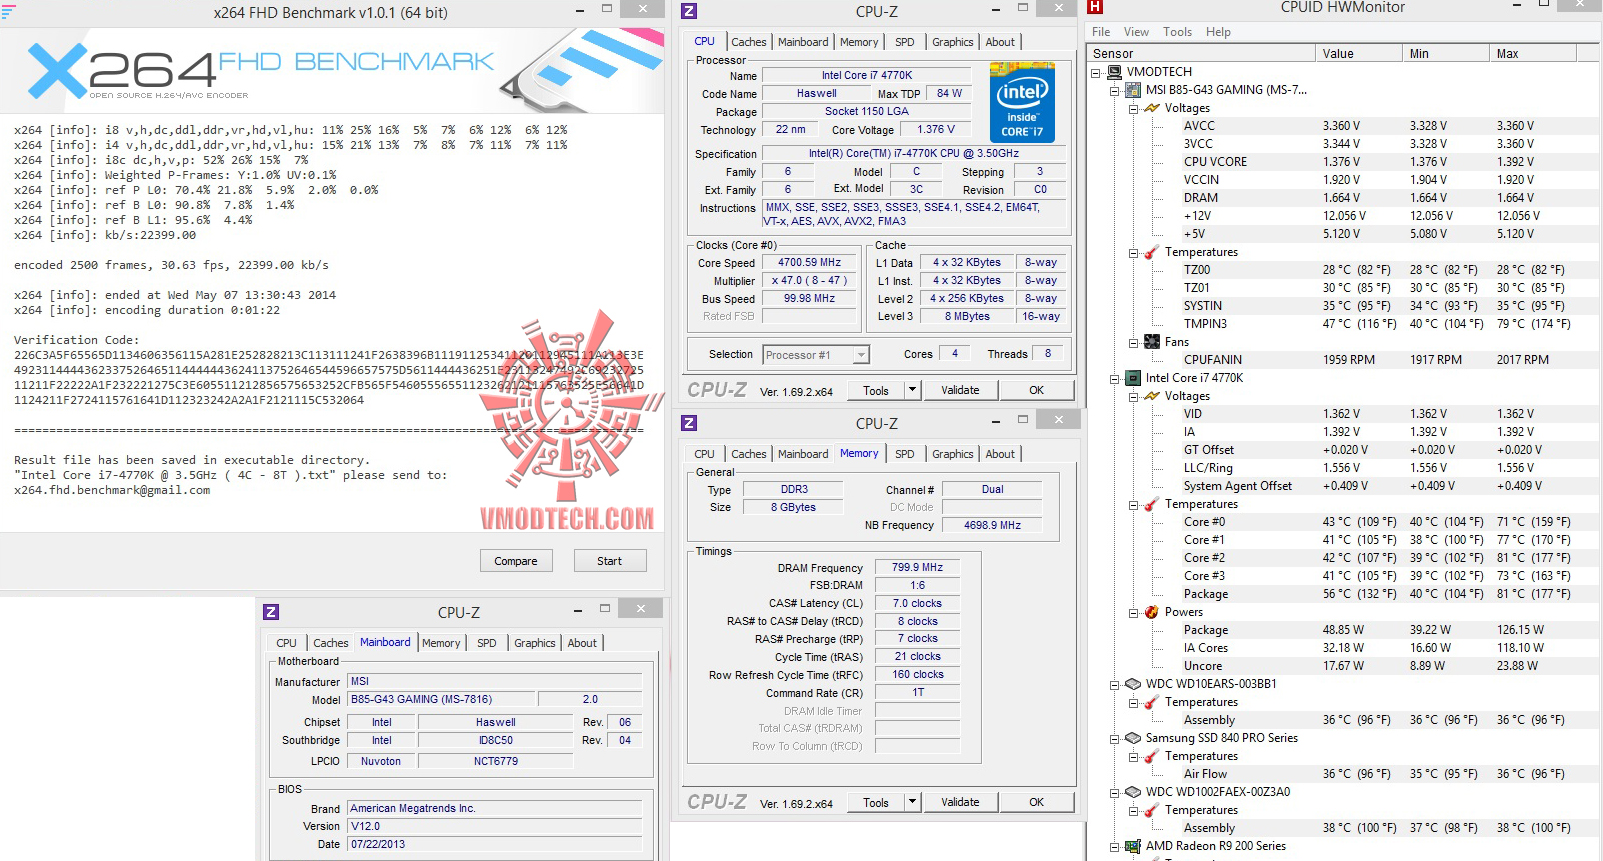Switch to the SPD tab in the CPU-Z Memory window
Image resolution: width=1603 pixels, height=861 pixels.
click(905, 454)
